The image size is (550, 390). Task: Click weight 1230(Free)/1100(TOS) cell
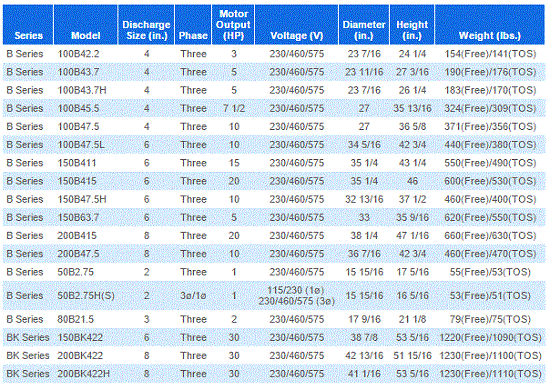point(490,356)
